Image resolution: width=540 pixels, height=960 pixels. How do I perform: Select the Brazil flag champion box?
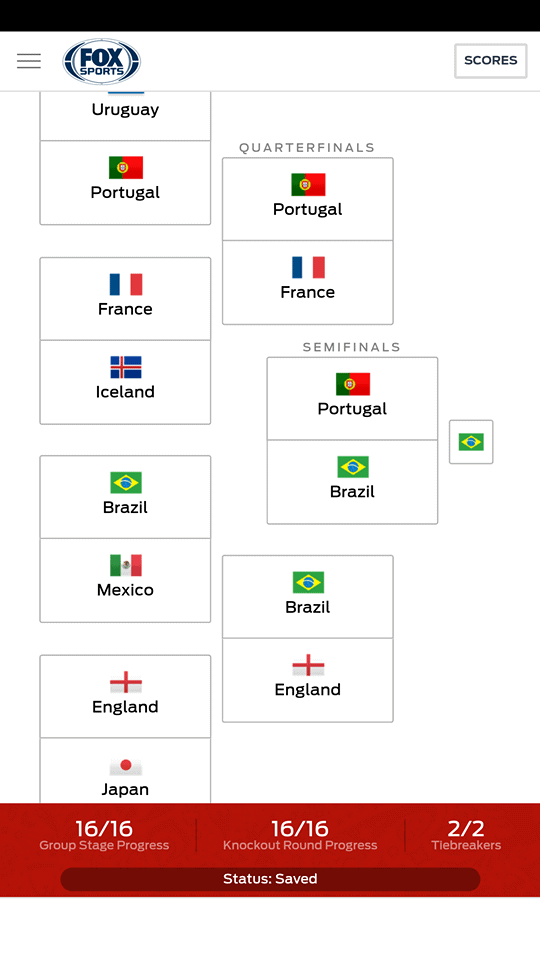471,441
